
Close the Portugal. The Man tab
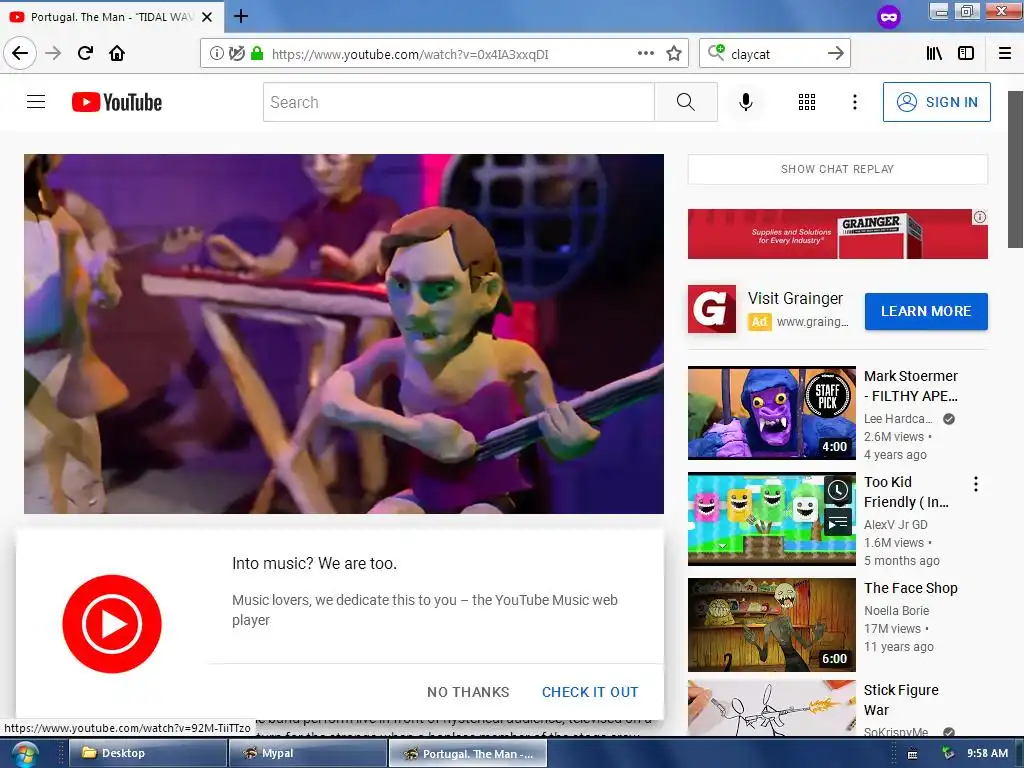207,17
